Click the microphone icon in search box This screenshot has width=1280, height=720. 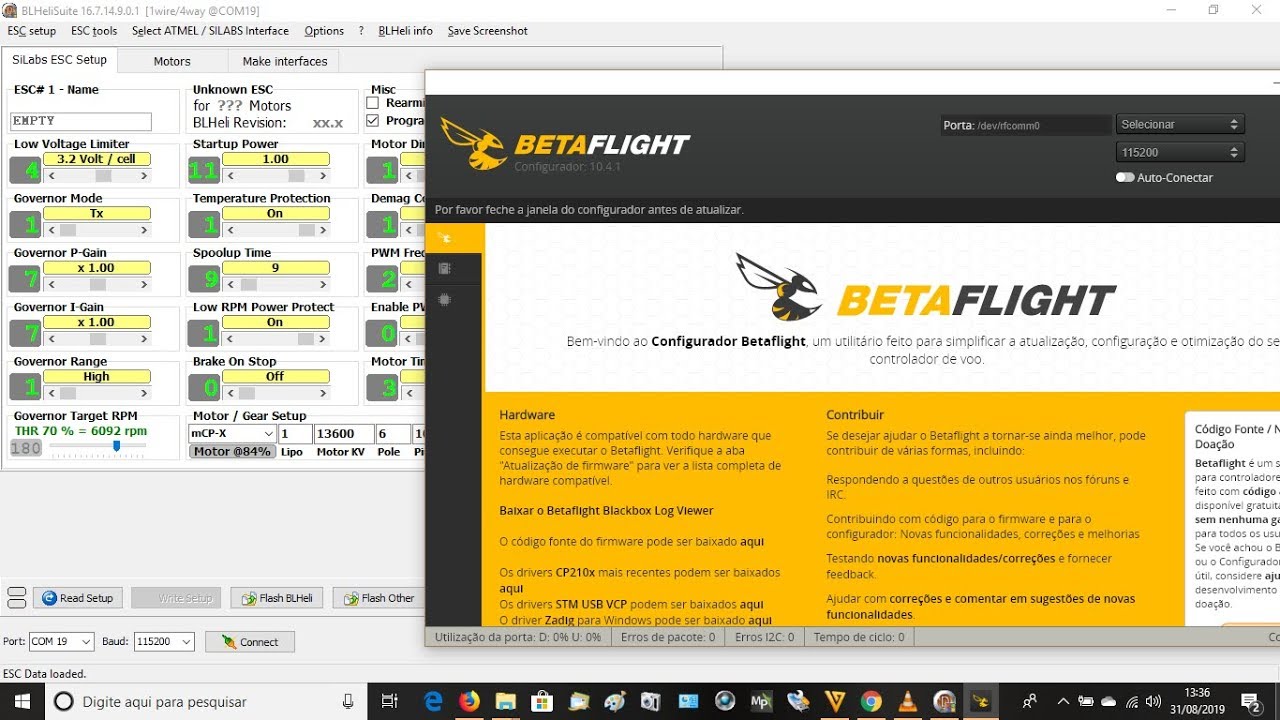click(x=348, y=701)
